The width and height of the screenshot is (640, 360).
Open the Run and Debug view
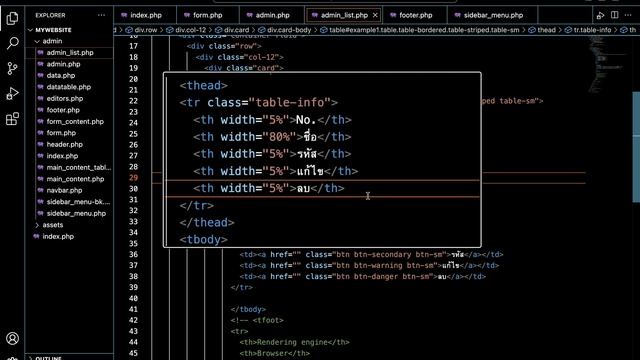(12, 93)
